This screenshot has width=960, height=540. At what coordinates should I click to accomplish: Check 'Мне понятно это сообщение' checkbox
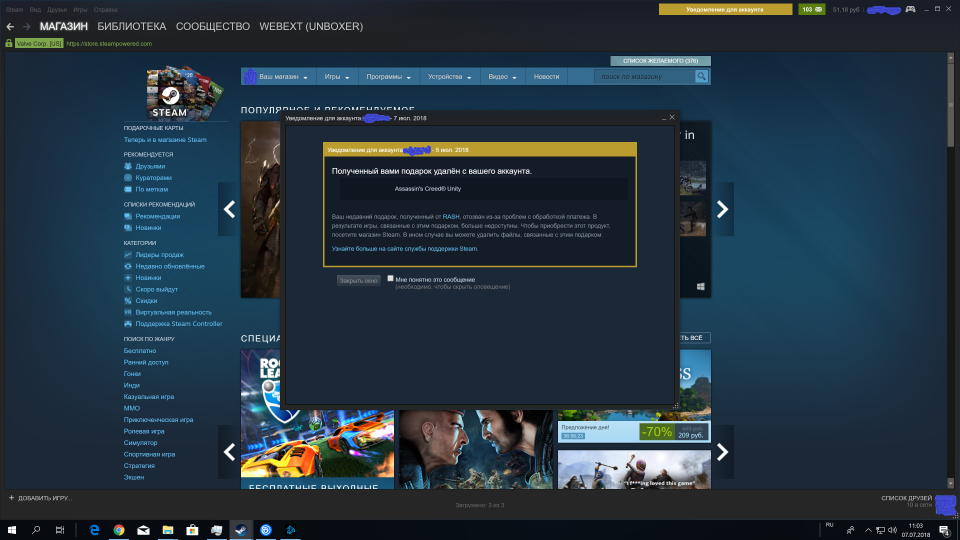pos(390,279)
